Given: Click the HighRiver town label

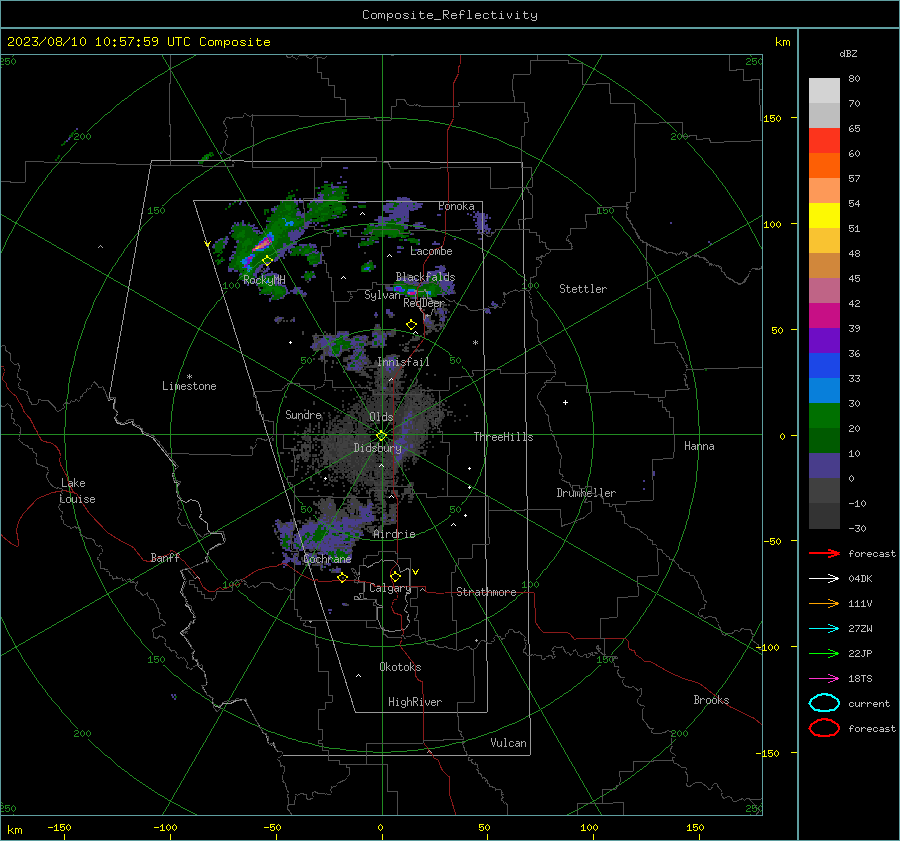Looking at the screenshot, I should [415, 702].
